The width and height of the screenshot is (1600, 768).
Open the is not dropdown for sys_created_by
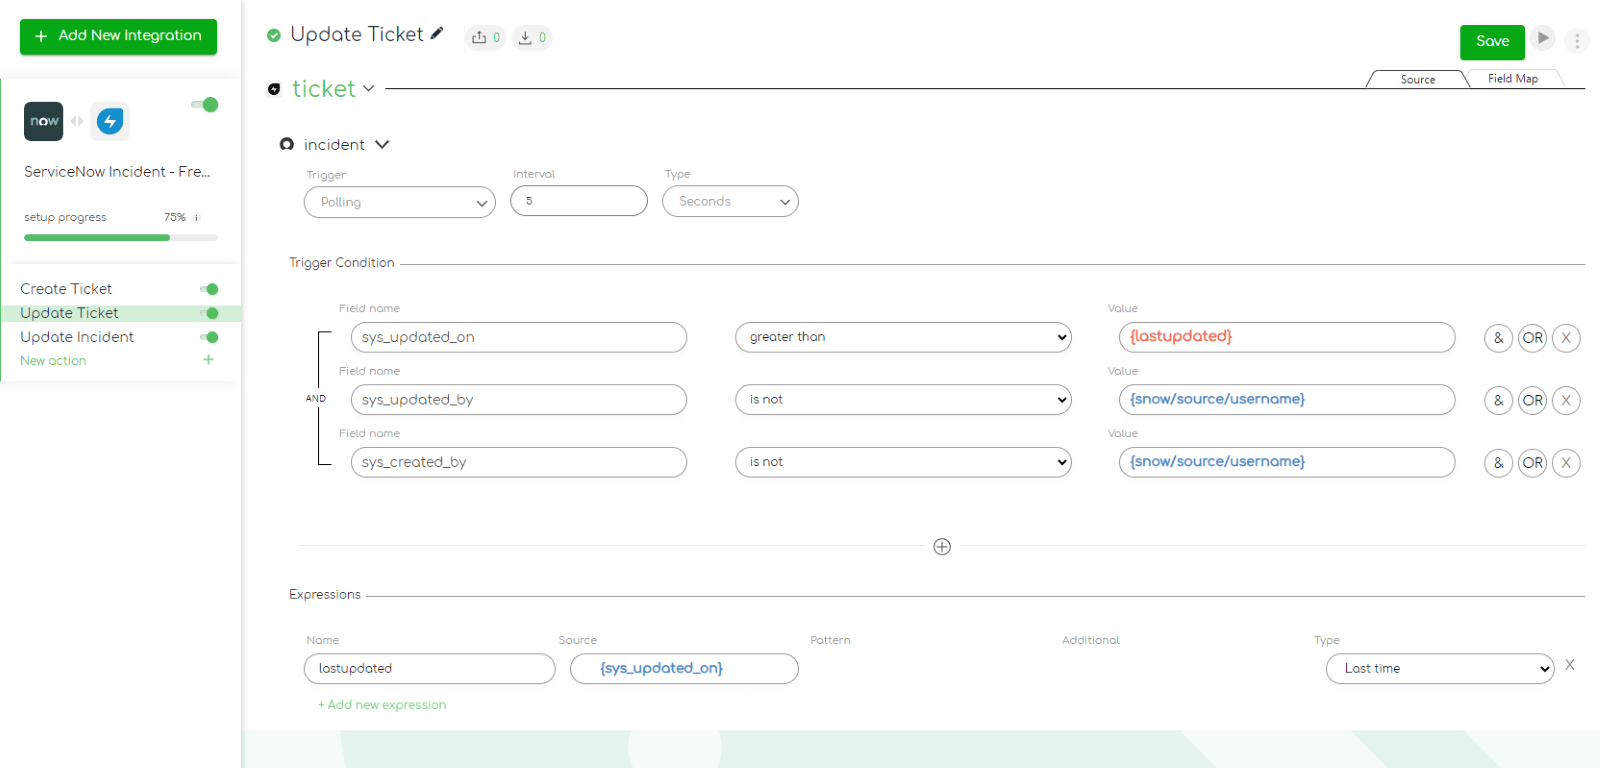(x=903, y=462)
